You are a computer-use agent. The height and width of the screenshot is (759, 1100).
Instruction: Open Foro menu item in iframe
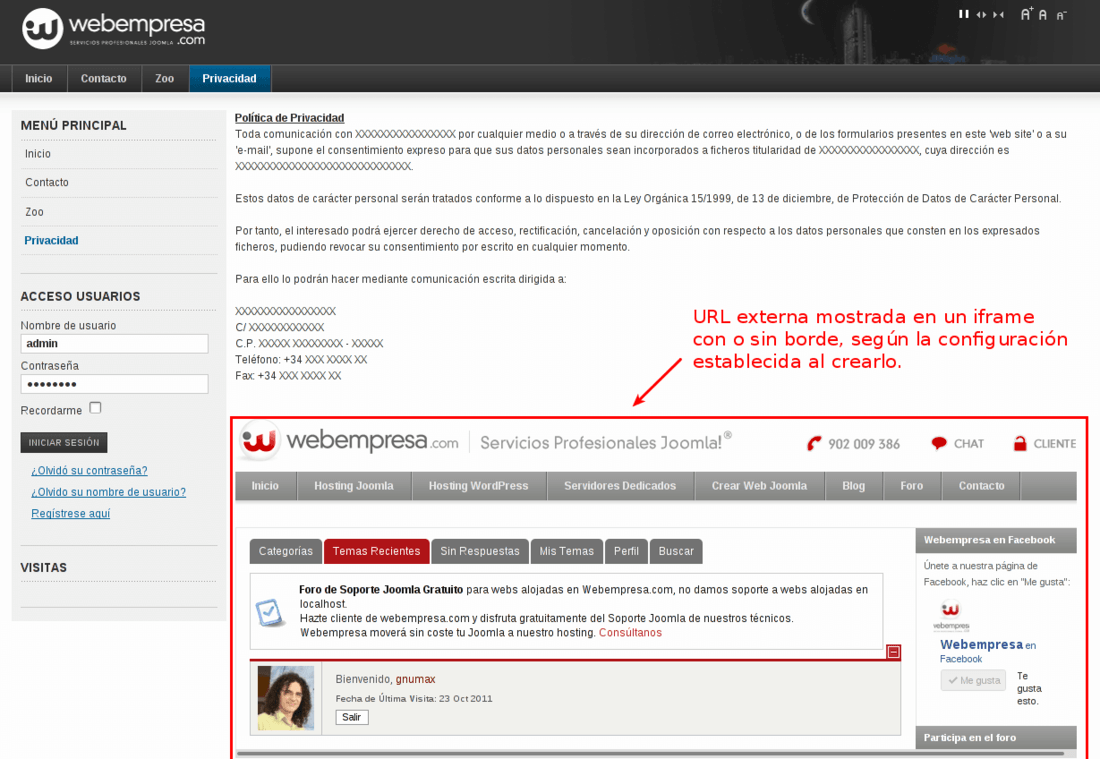click(x=911, y=485)
